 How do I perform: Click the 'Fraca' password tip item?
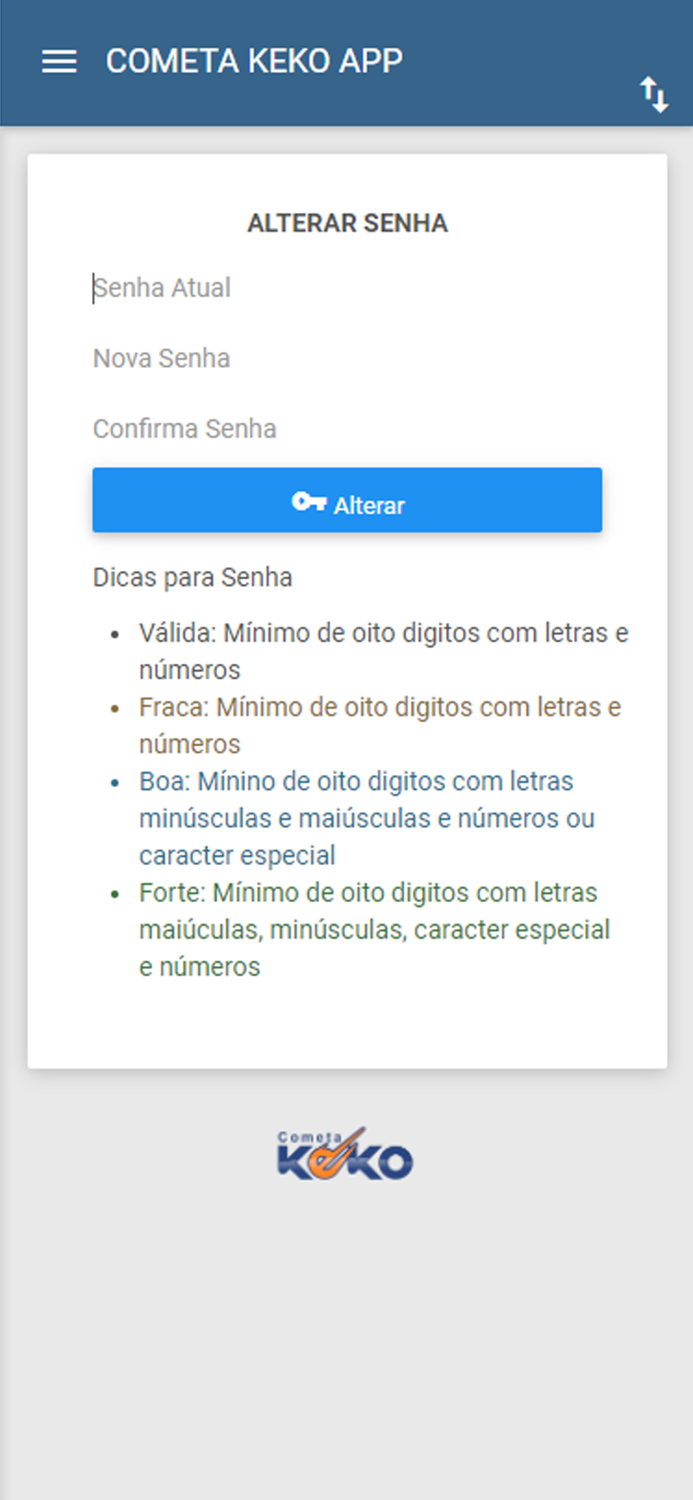coord(379,725)
